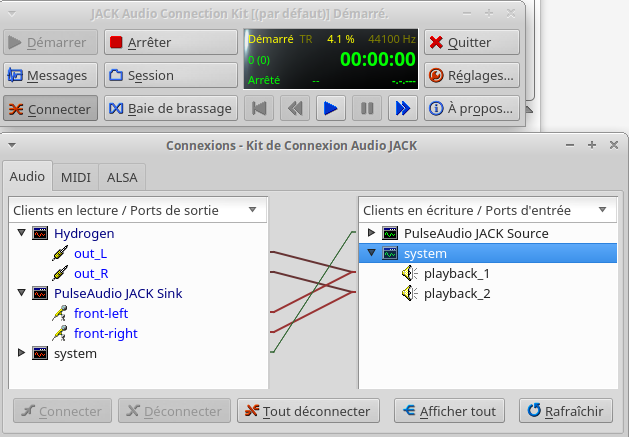Rewind transport to start

[x=259, y=108]
